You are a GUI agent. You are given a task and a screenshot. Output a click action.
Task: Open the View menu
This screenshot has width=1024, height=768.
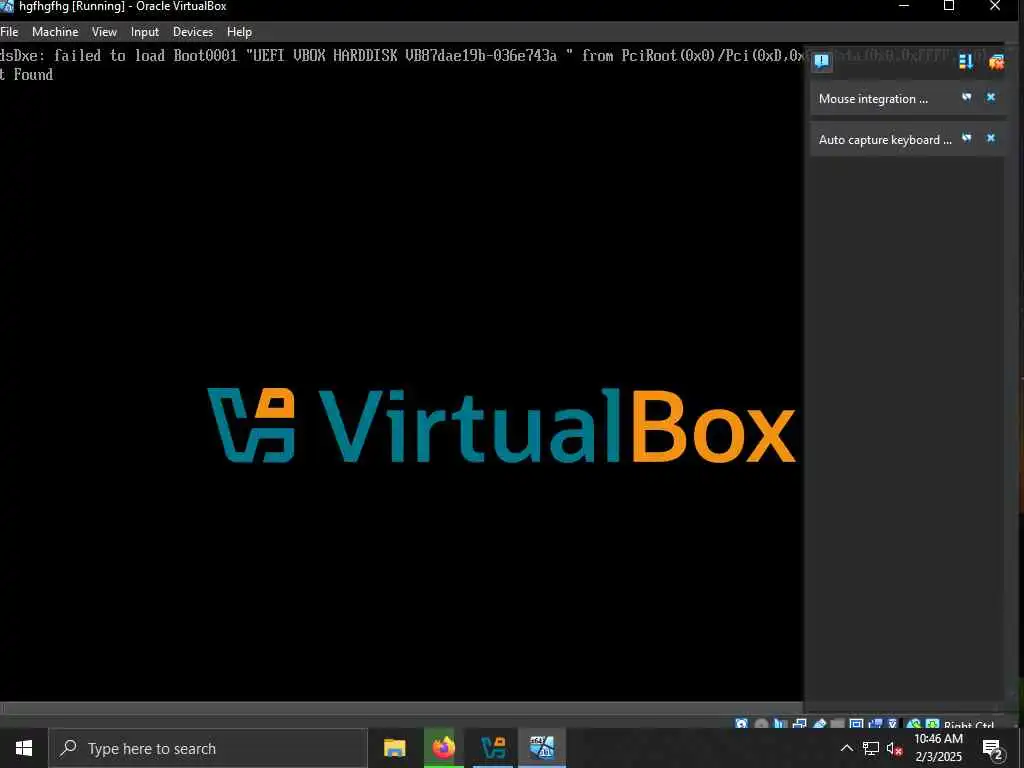(104, 31)
